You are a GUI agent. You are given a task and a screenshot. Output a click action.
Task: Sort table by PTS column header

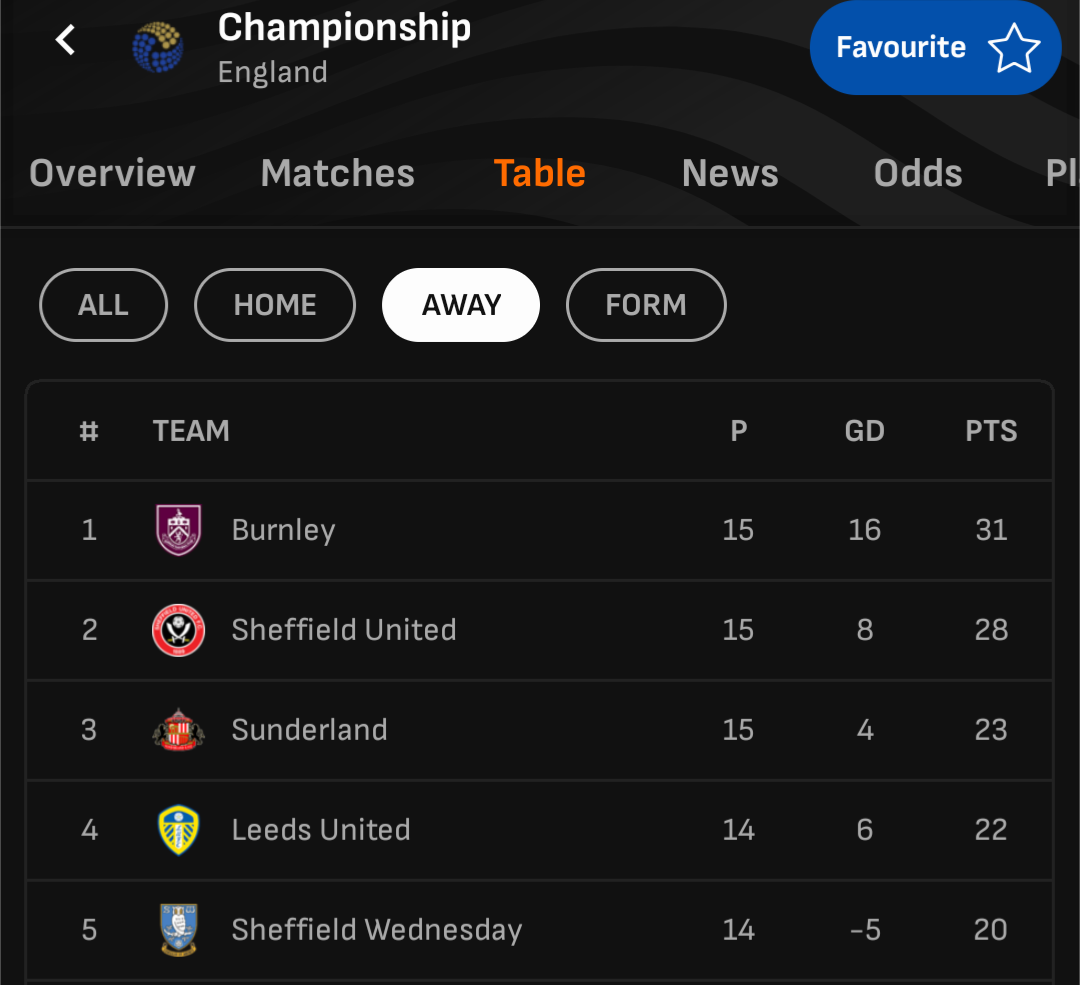click(x=991, y=431)
